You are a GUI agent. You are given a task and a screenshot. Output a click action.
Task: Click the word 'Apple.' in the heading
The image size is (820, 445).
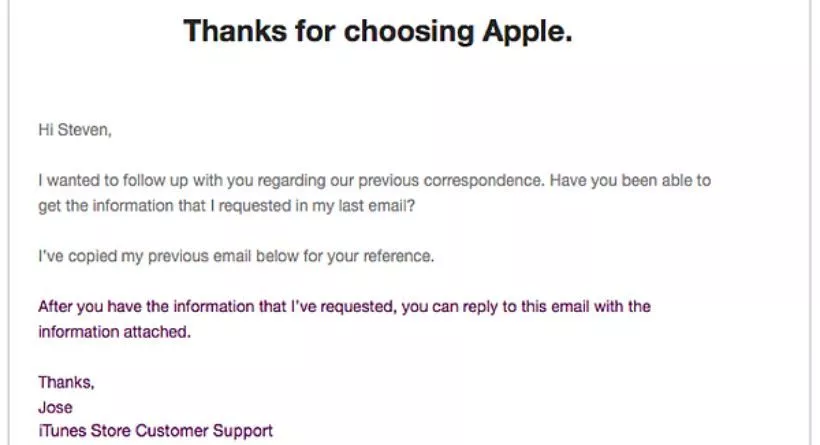point(527,32)
